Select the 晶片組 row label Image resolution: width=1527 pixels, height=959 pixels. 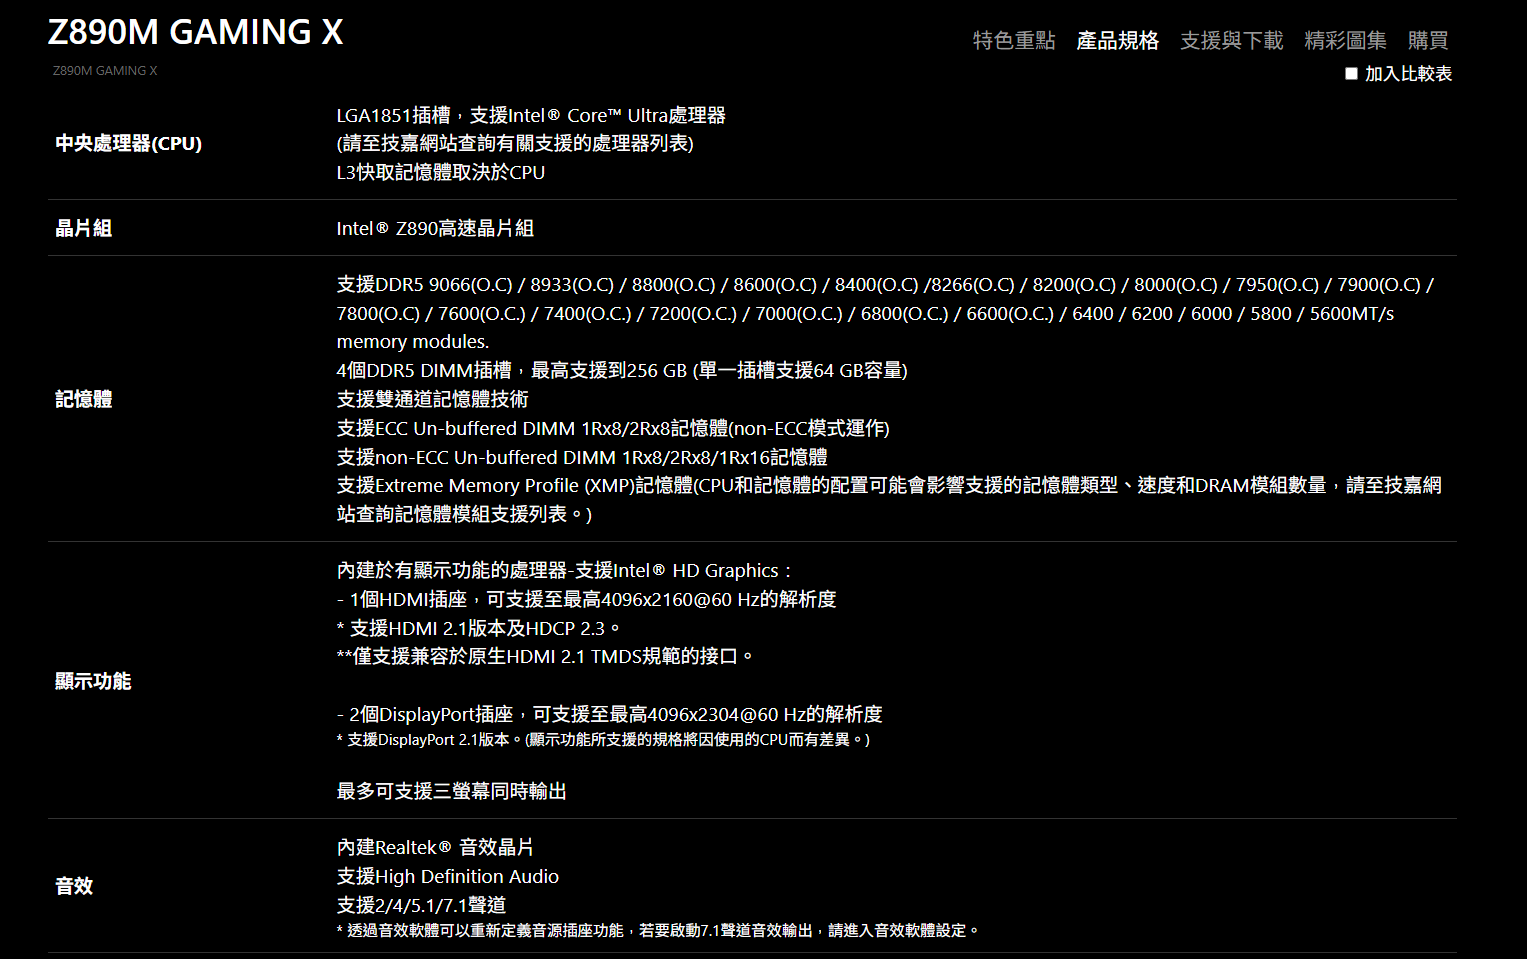(83, 228)
